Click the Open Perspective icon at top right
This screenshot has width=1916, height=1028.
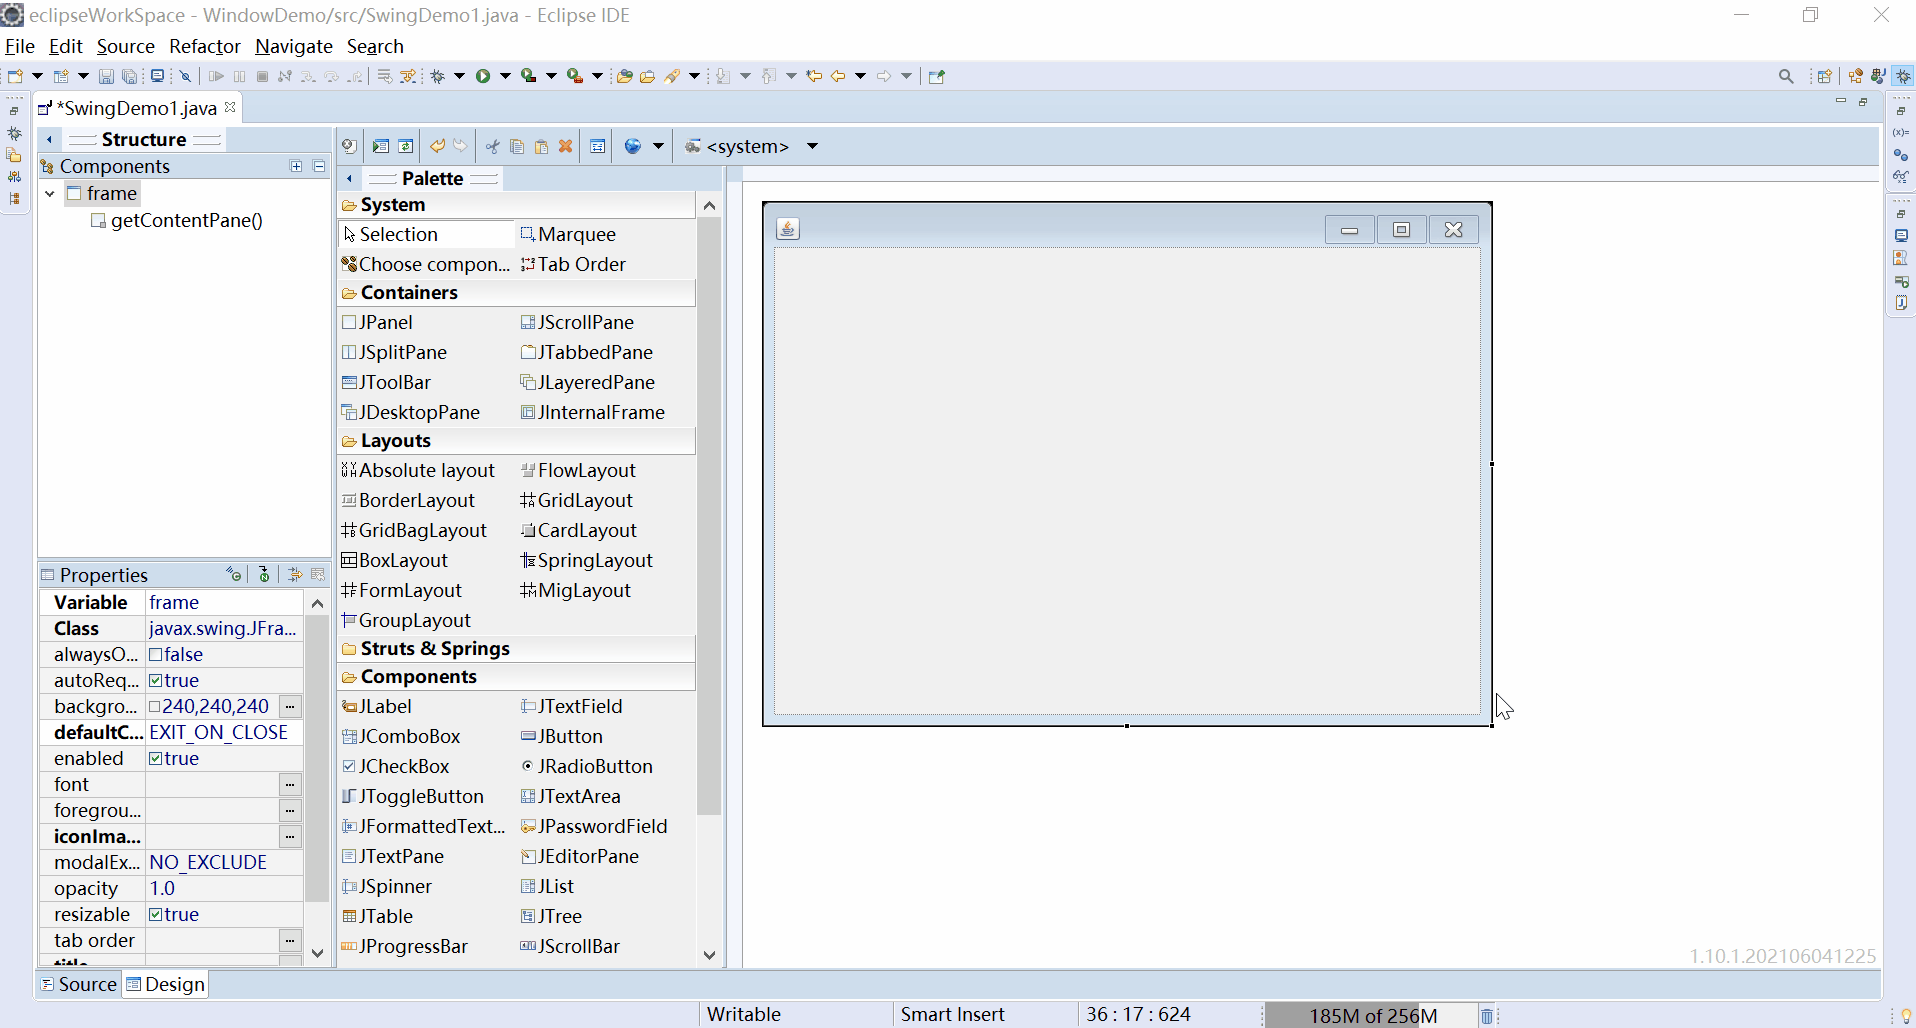1824,76
